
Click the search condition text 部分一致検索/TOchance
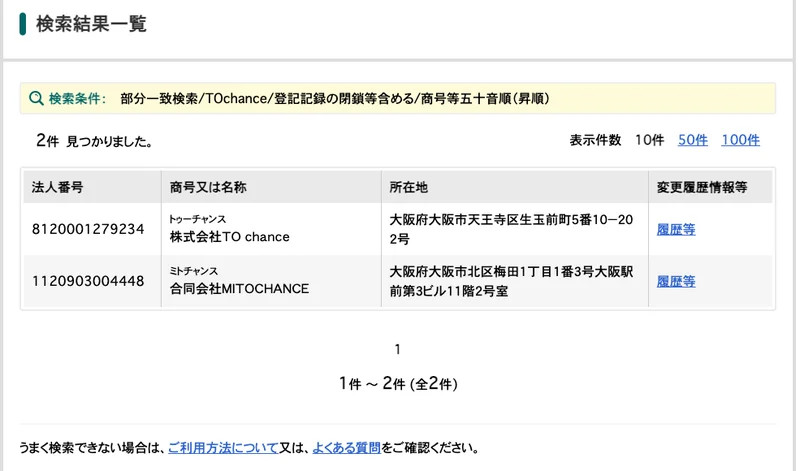[x=194, y=98]
